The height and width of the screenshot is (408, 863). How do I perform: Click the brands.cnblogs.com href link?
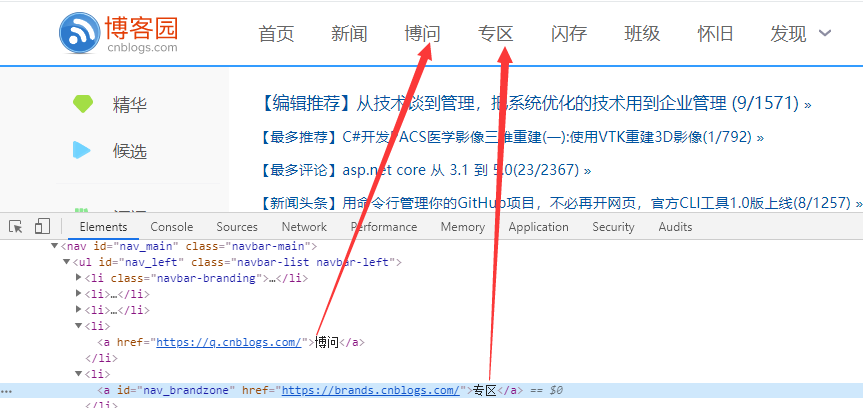tap(370, 390)
